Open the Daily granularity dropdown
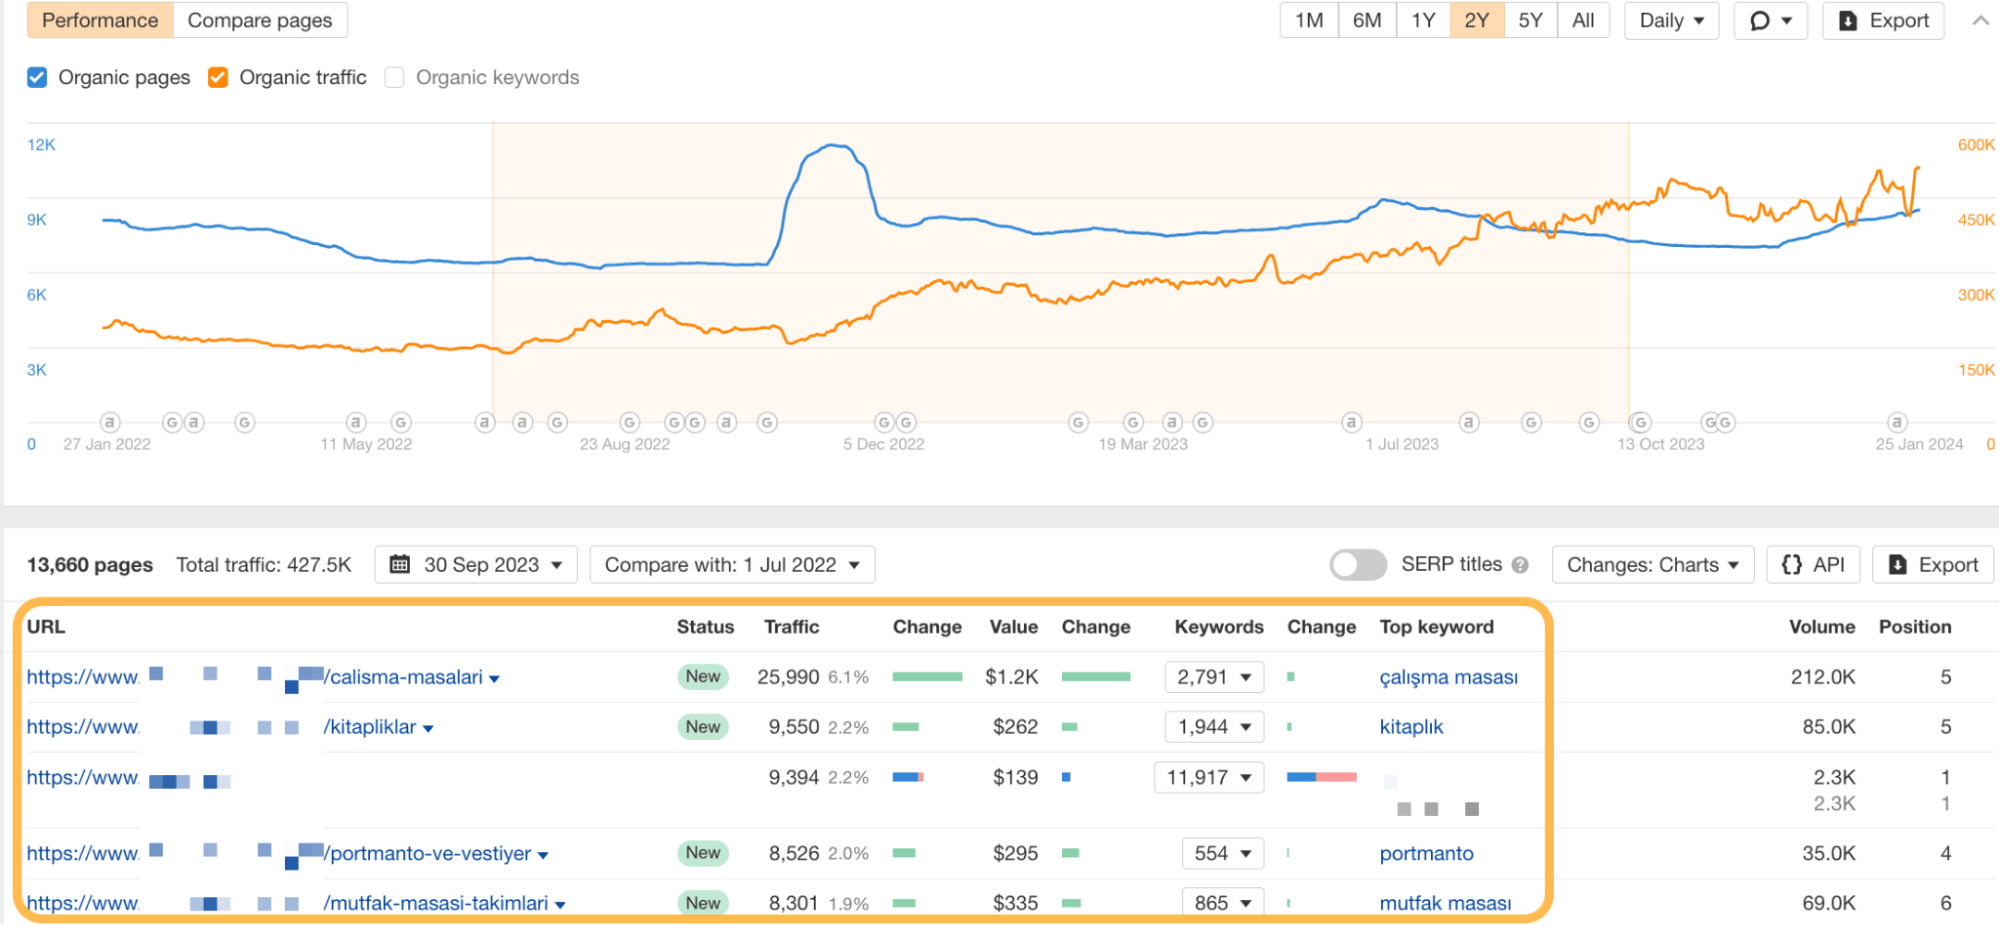This screenshot has height=925, width=1999. click(1670, 20)
